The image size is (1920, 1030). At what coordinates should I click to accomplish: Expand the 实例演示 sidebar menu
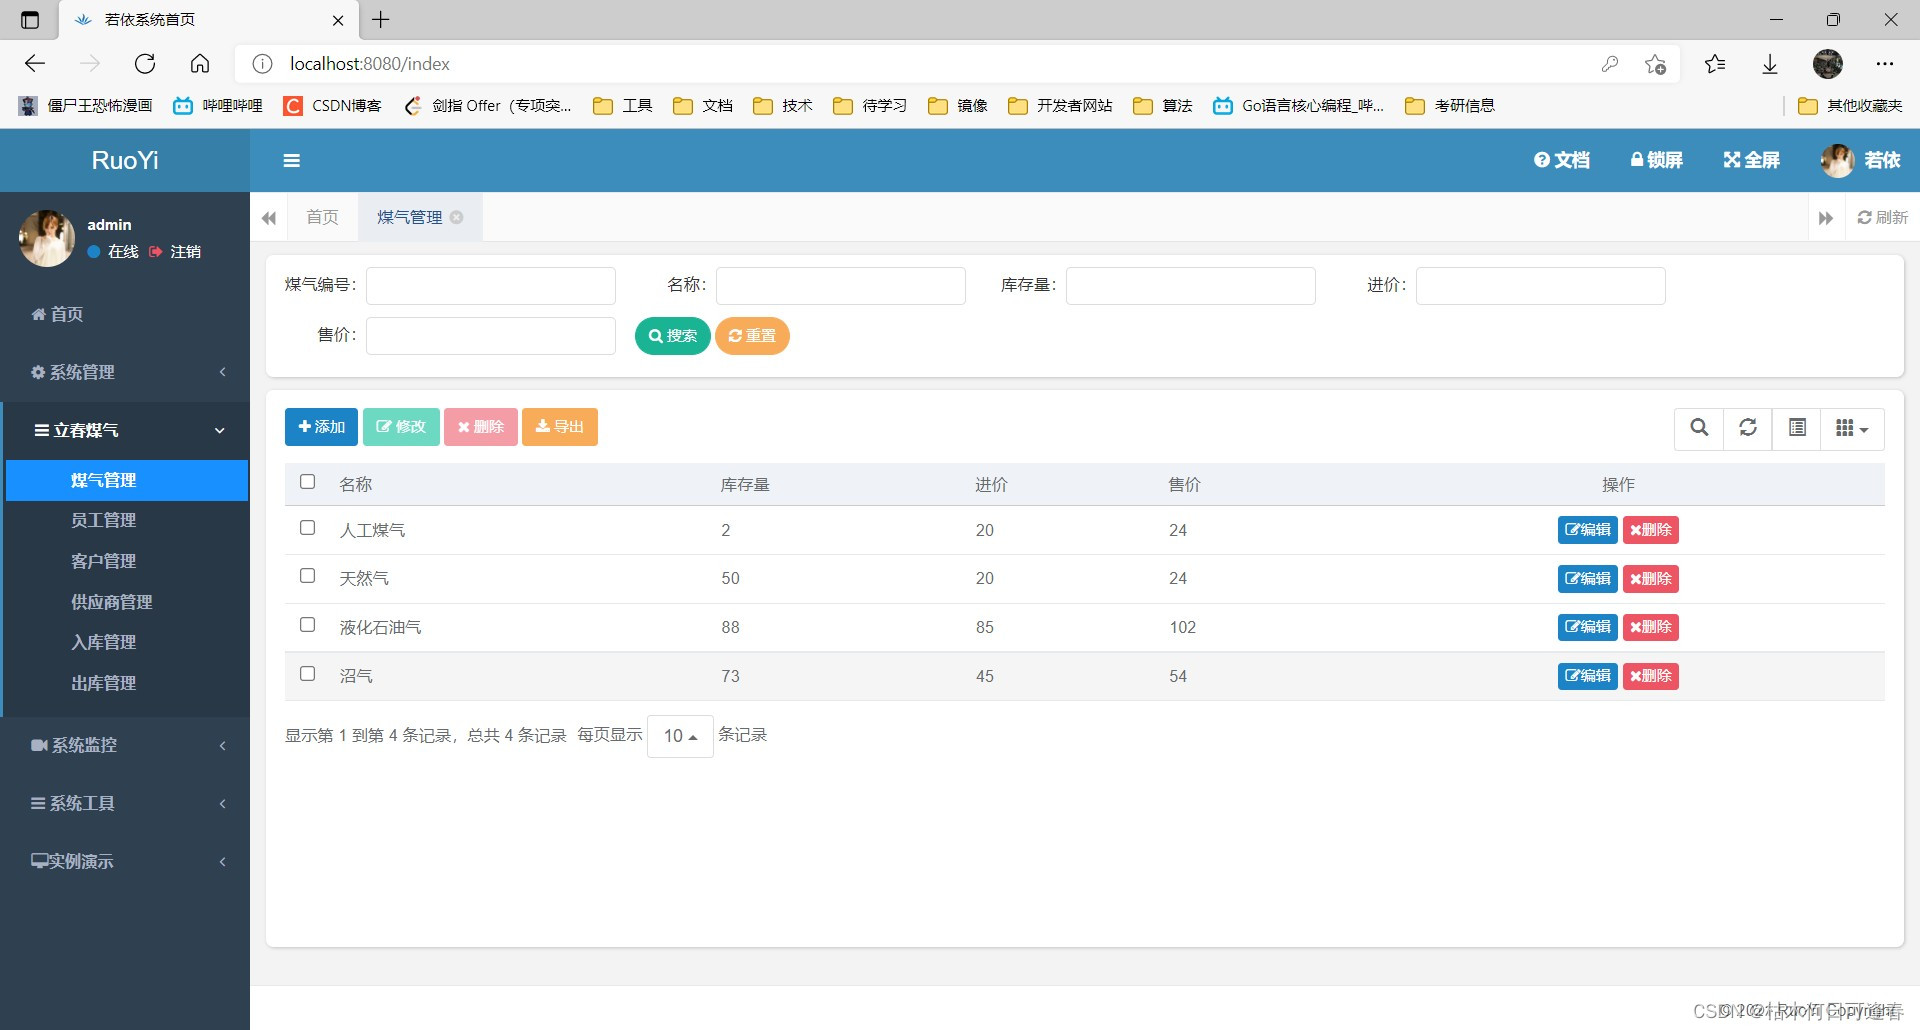pos(125,861)
